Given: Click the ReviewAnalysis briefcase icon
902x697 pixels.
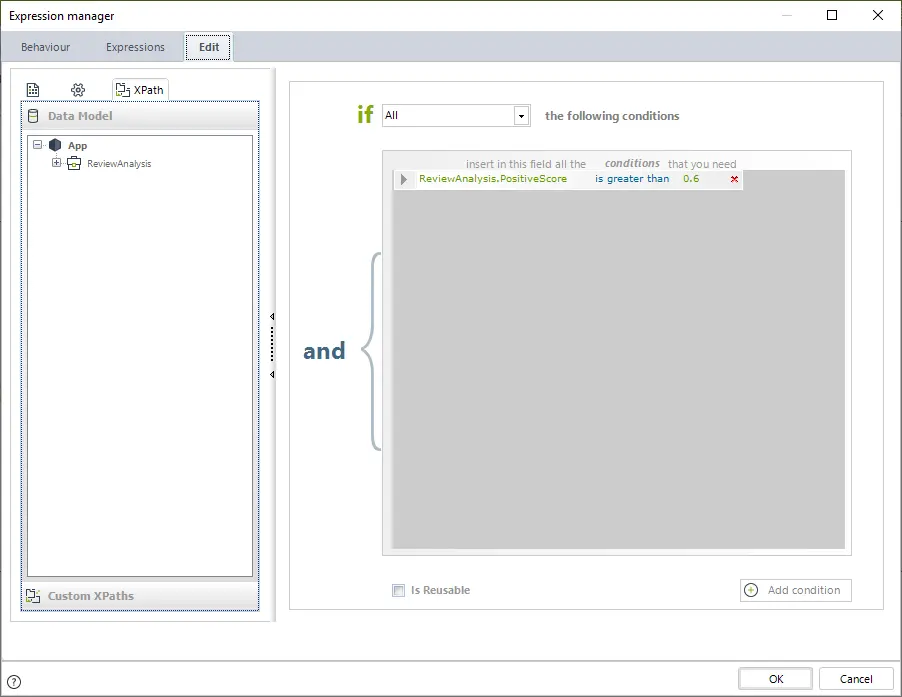Looking at the screenshot, I should coord(74,163).
